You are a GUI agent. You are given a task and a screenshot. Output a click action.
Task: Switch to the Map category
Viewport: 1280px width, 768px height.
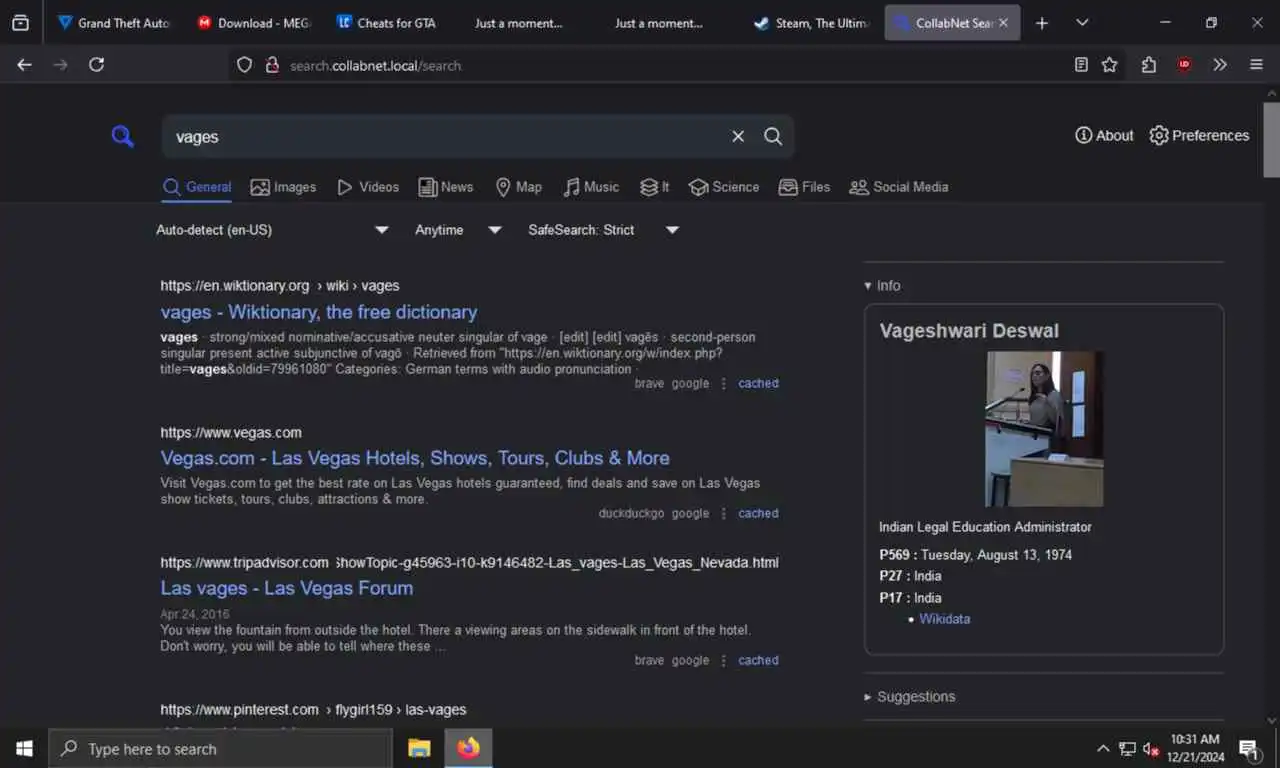tap(519, 187)
